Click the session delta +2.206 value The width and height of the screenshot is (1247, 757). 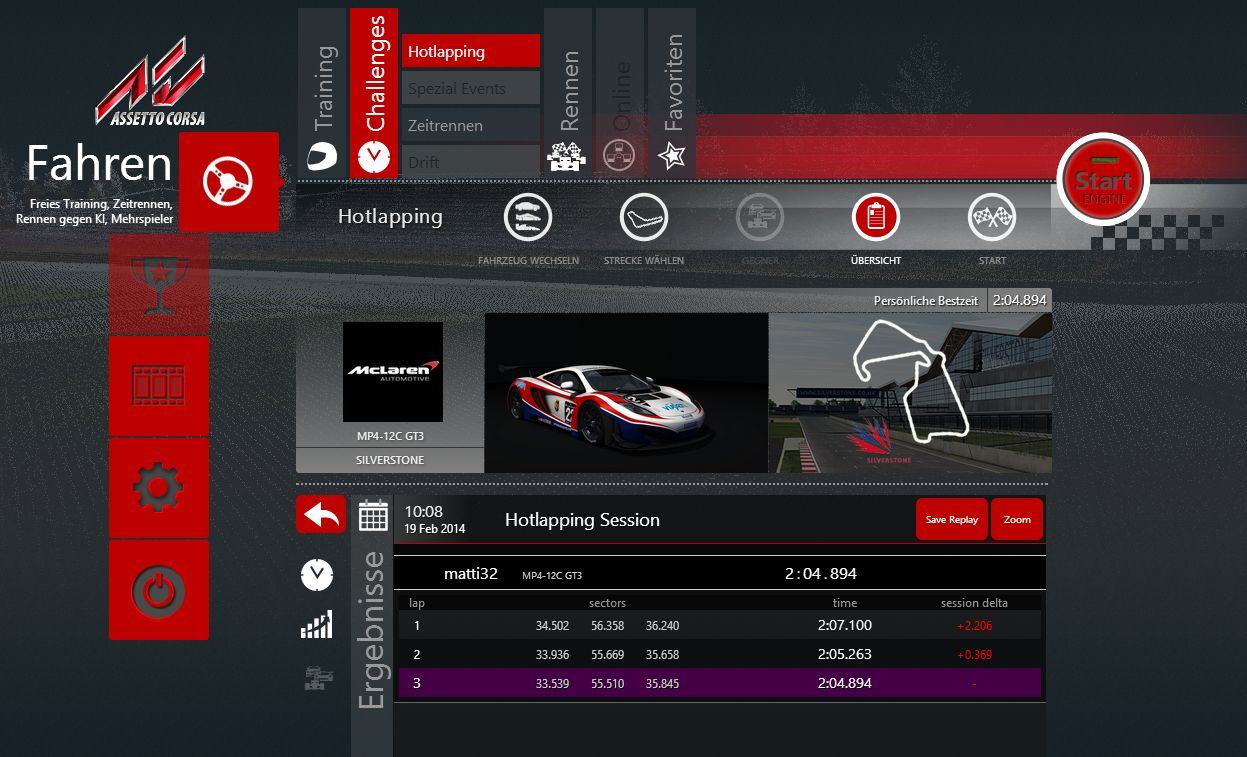pos(974,626)
